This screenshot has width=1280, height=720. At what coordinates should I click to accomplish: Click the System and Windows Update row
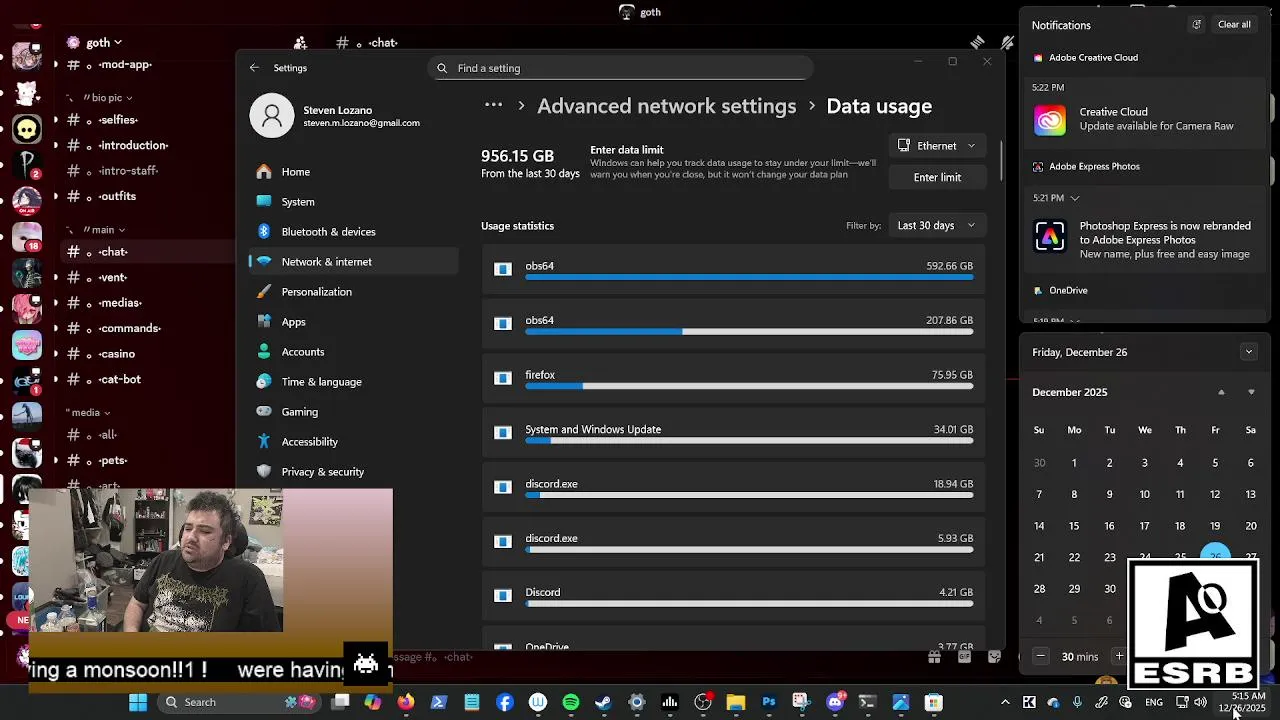(733, 432)
